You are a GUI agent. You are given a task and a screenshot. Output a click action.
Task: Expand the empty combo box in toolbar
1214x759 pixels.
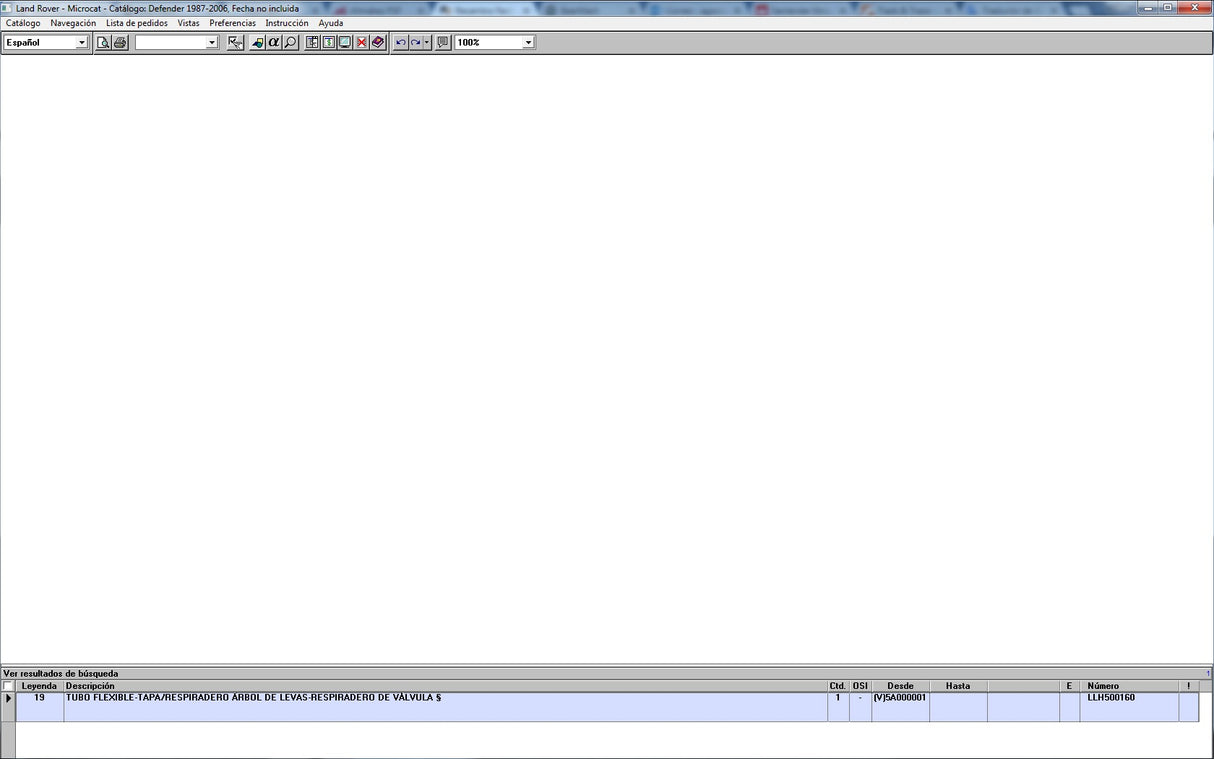tap(212, 43)
